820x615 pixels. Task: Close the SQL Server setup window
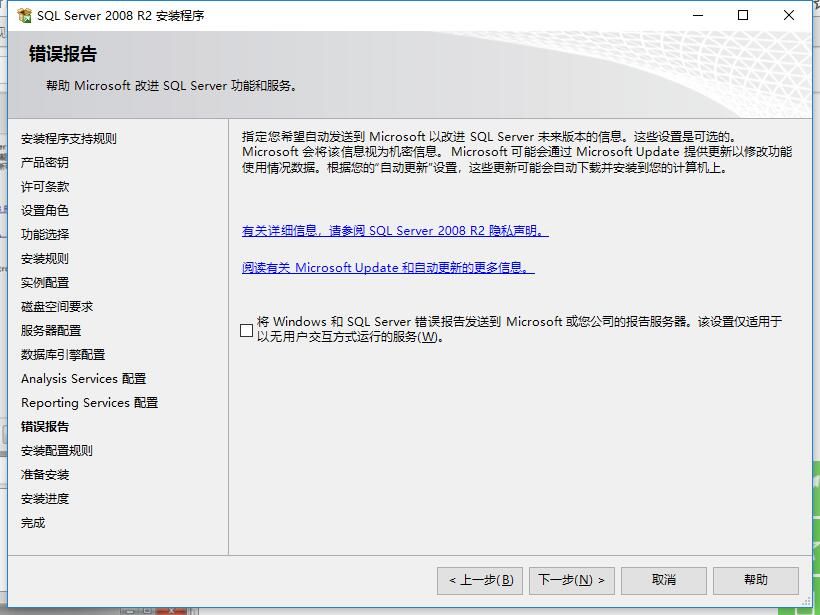point(789,15)
